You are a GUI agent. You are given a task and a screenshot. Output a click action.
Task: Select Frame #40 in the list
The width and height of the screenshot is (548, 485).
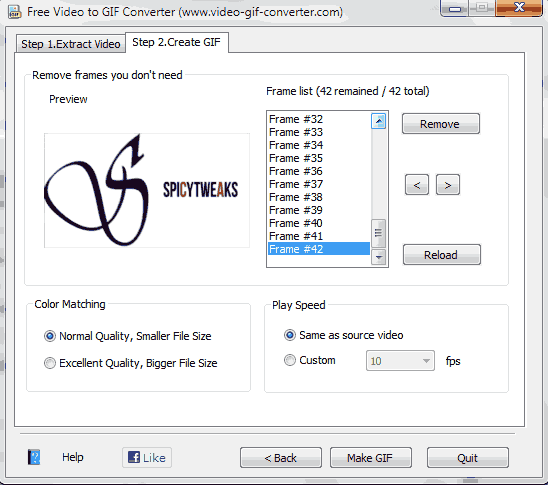(319, 223)
